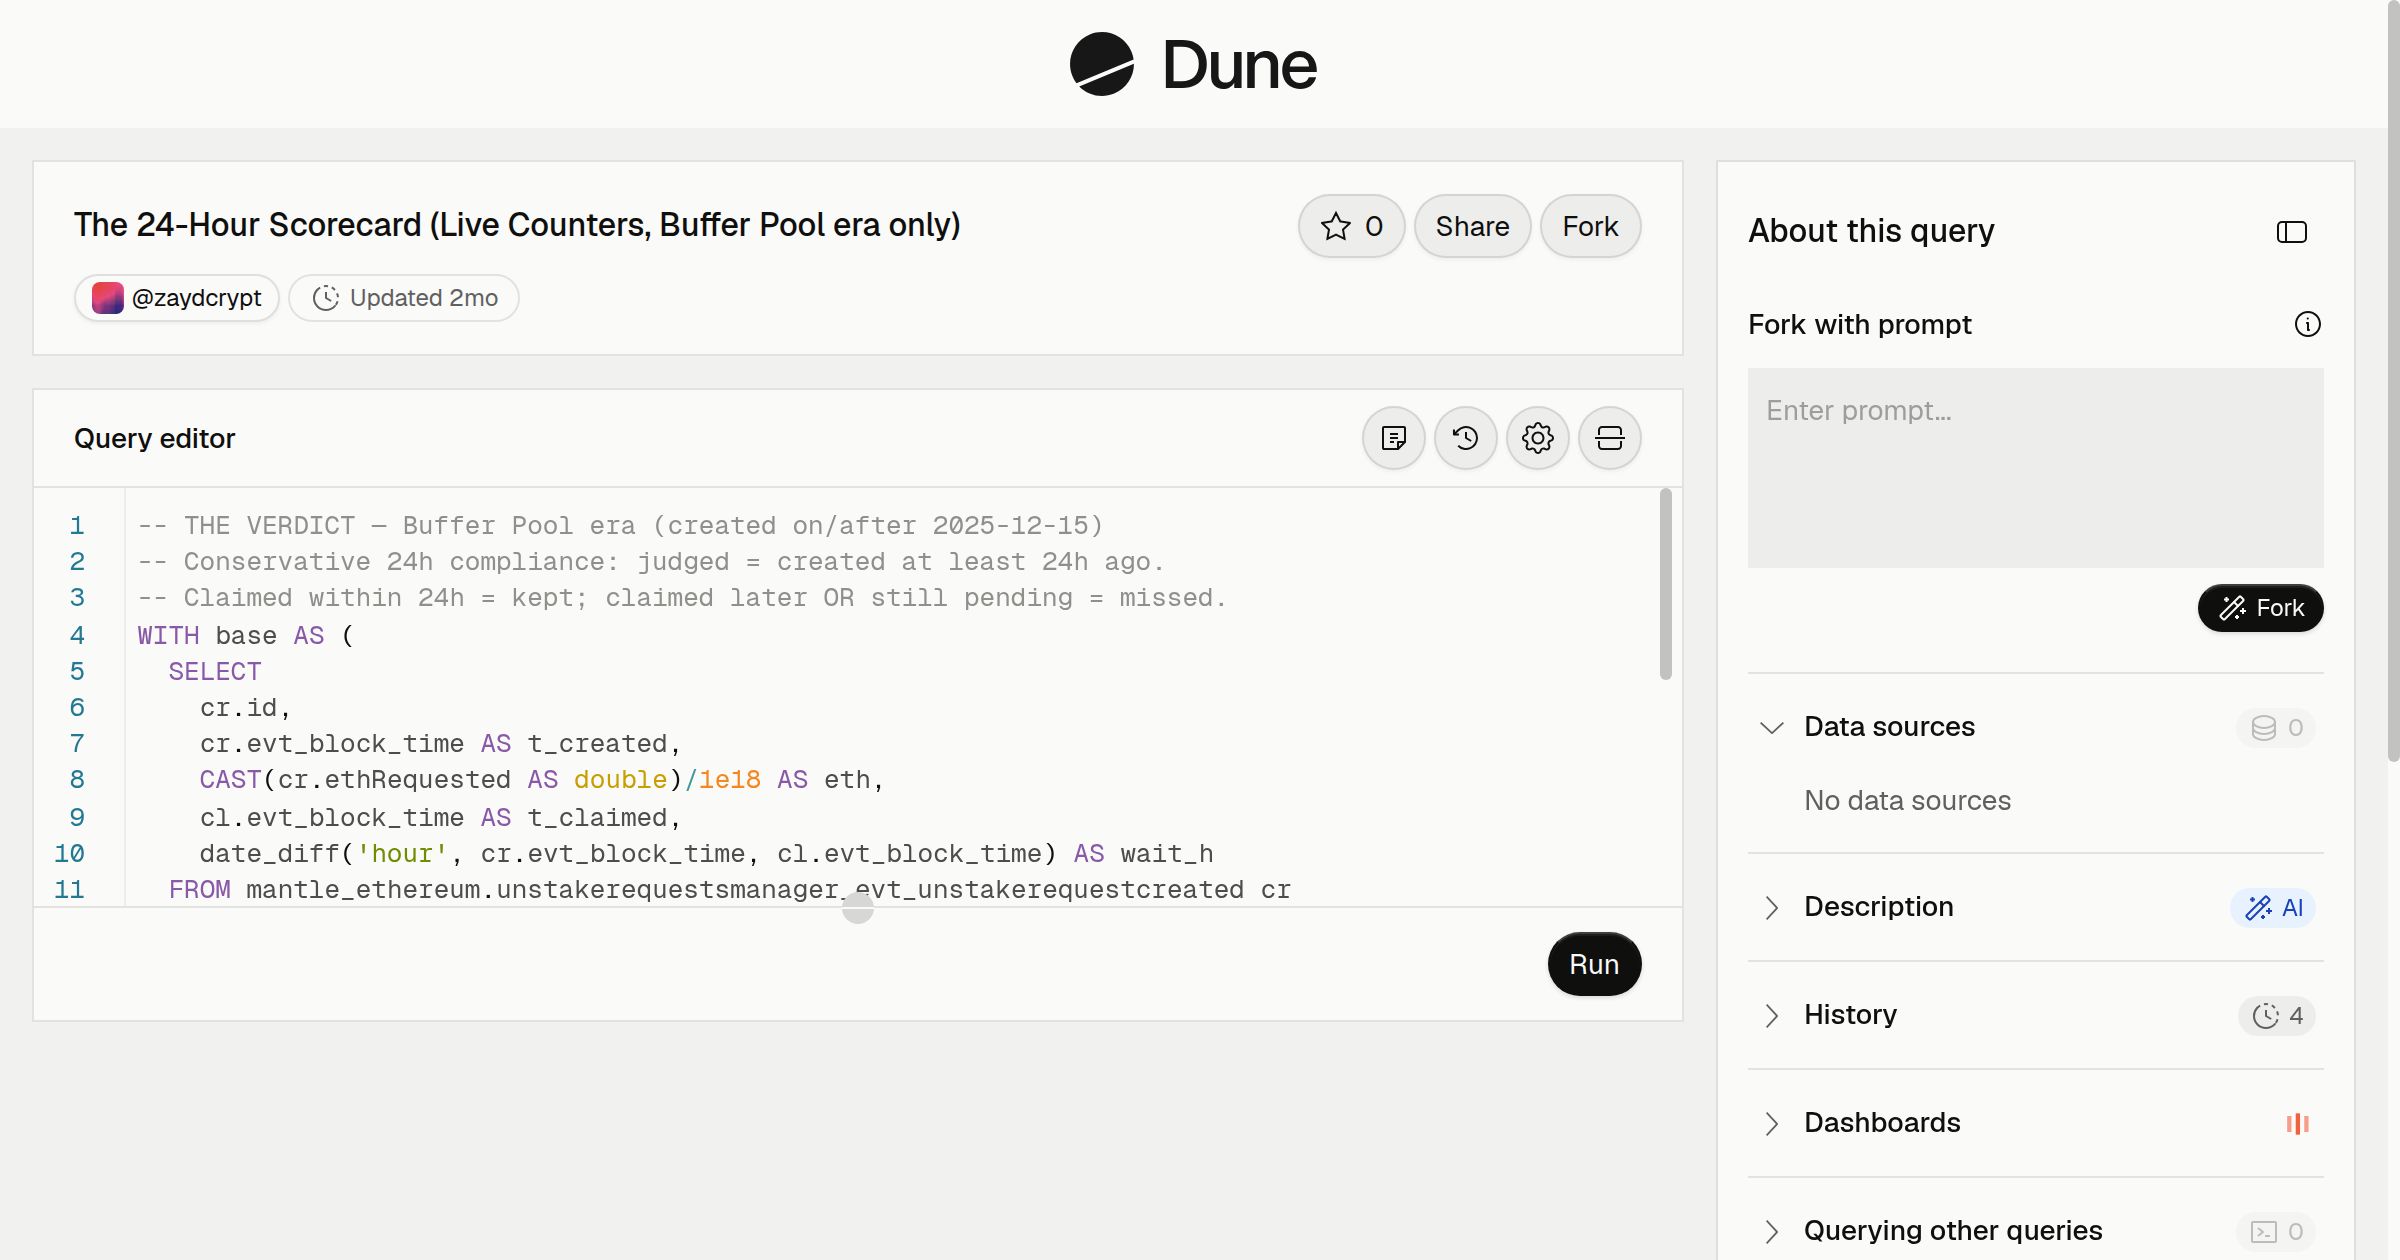Click the 'WITH base AS (' code line
This screenshot has width=2400, height=1260.
[x=246, y=635]
